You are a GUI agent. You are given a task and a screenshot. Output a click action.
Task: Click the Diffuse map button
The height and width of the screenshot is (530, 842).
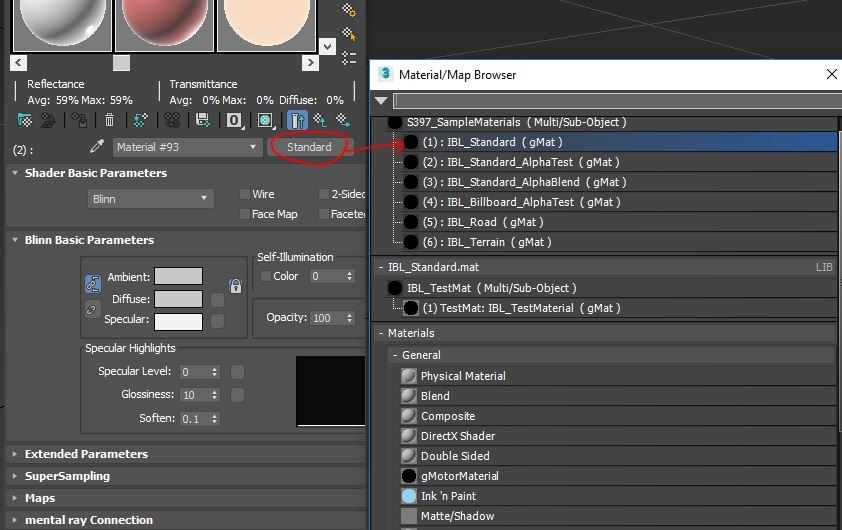pos(217,300)
